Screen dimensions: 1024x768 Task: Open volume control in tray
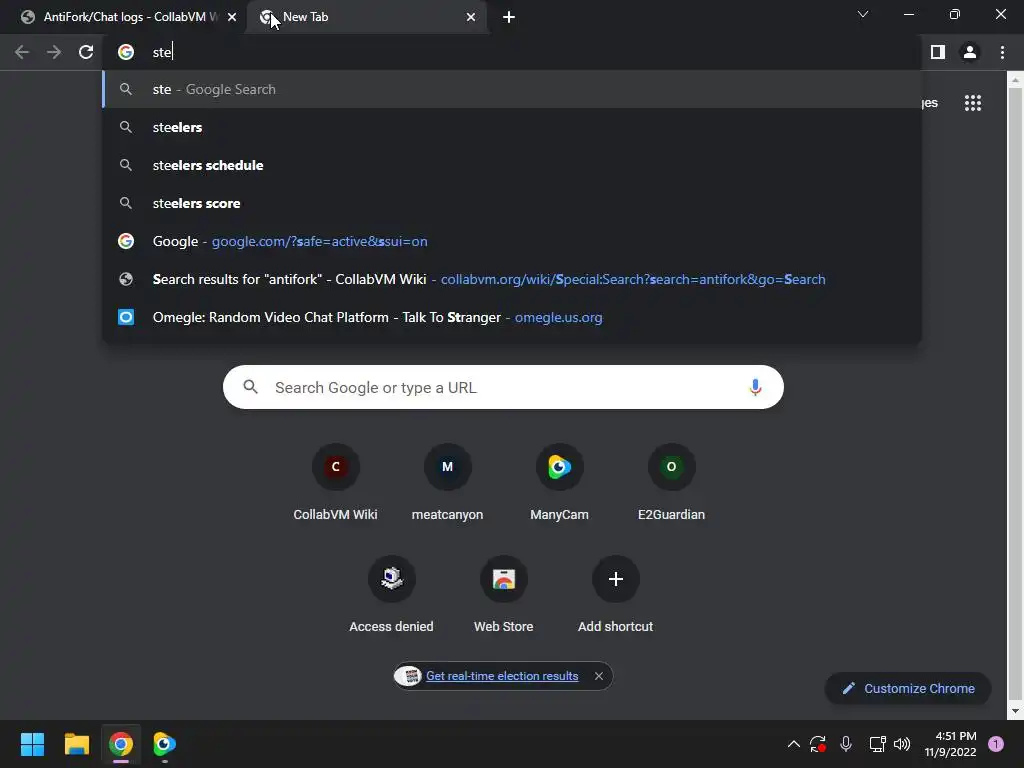[x=902, y=744]
